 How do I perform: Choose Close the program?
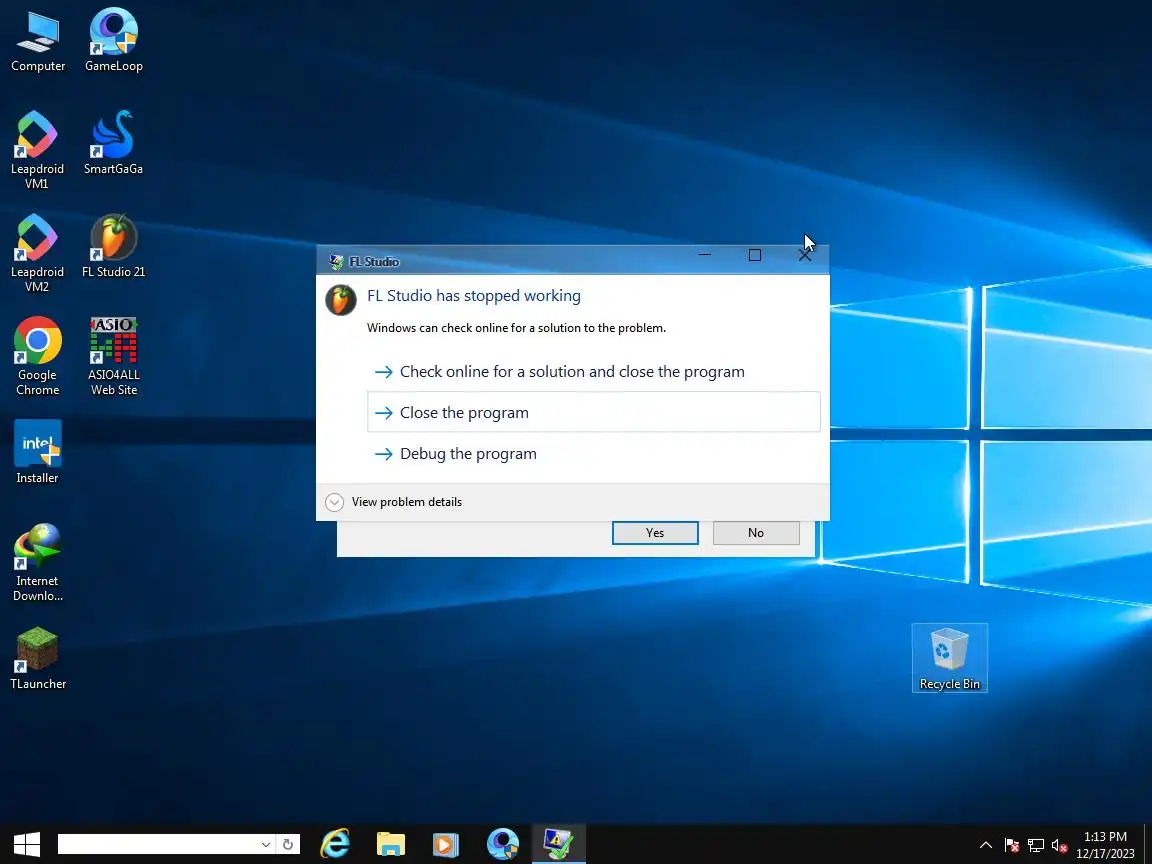pyautogui.click(x=594, y=412)
